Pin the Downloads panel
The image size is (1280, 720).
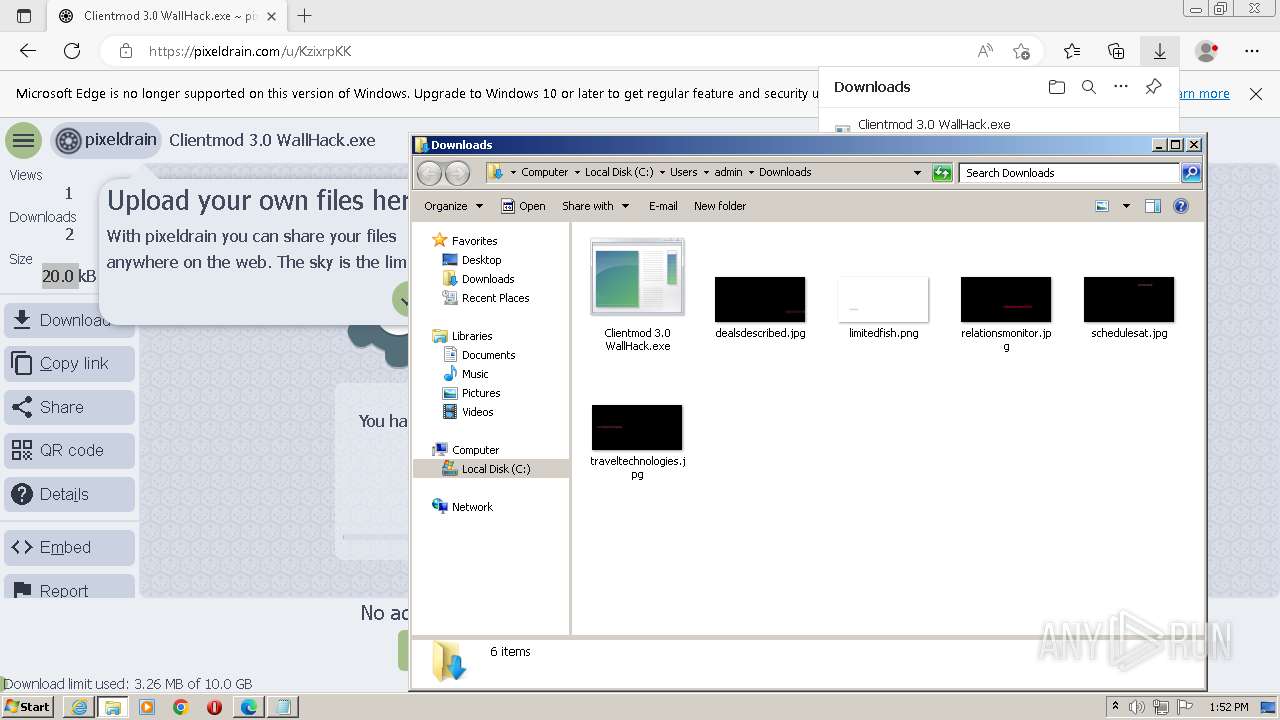tap(1153, 87)
